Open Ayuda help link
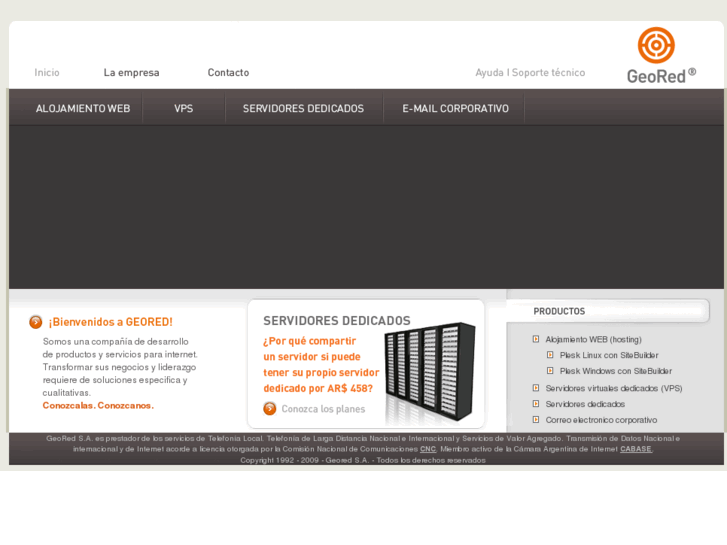The height and width of the screenshot is (545, 727). [x=489, y=73]
